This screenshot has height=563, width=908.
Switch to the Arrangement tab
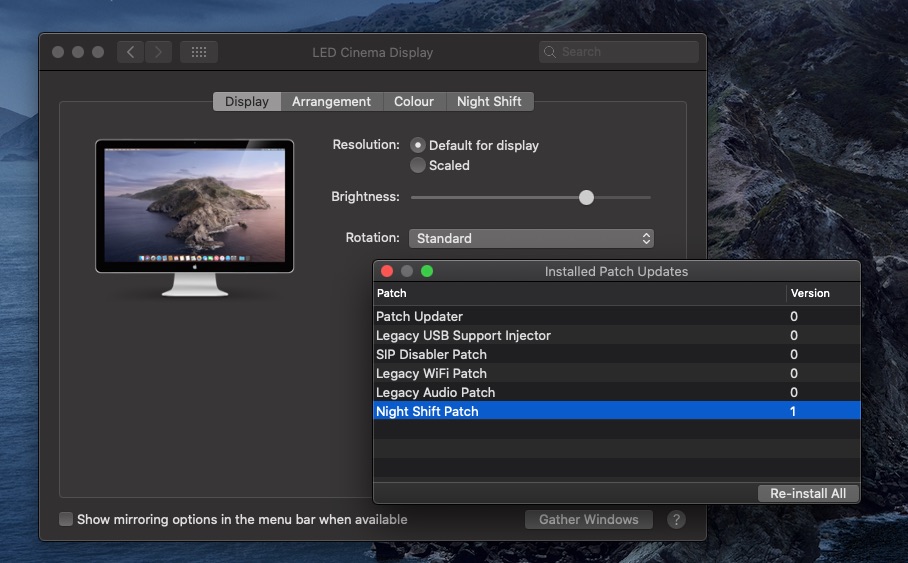coord(331,101)
